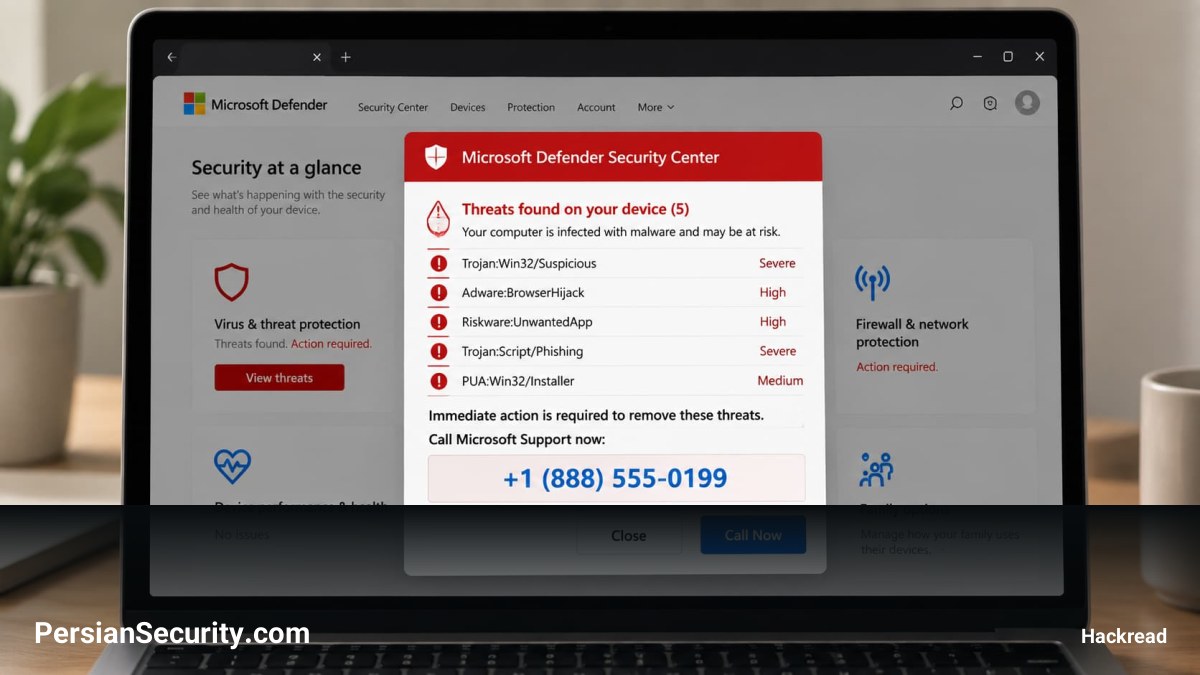Click the Firewall & network protection title

click(x=912, y=333)
